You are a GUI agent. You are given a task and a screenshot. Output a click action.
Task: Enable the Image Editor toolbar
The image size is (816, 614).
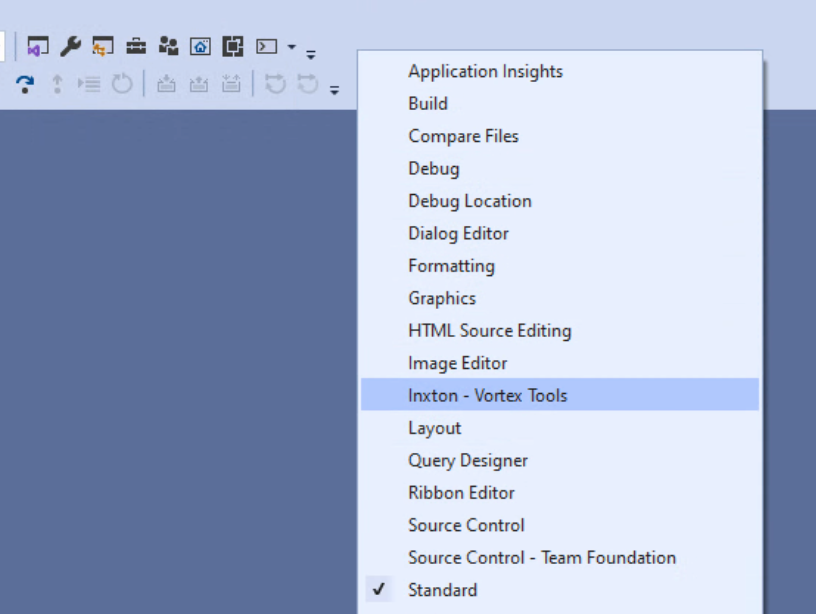tap(560, 363)
